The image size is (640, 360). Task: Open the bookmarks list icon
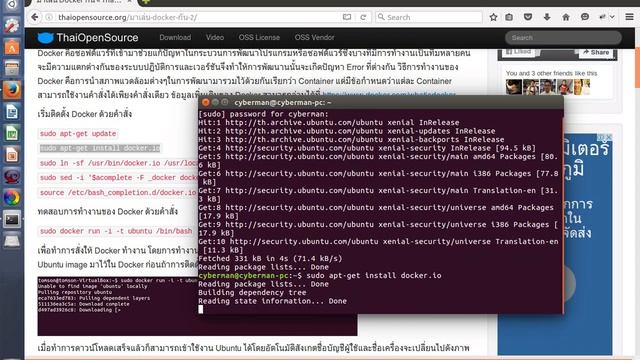(x=509, y=17)
